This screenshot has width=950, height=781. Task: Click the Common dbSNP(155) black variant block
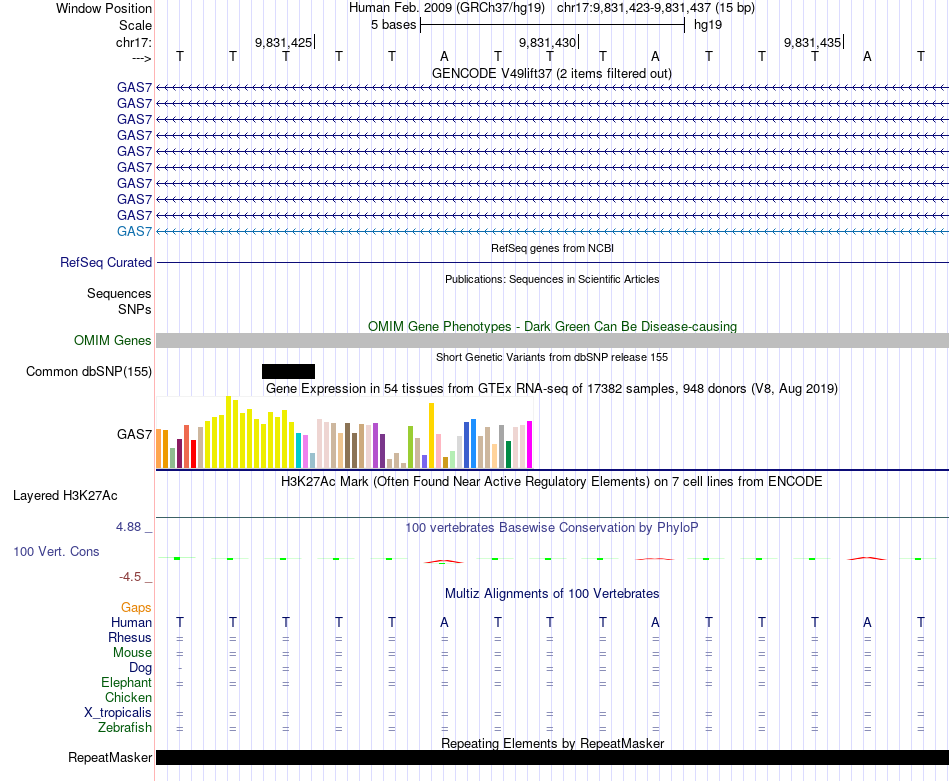[288, 371]
